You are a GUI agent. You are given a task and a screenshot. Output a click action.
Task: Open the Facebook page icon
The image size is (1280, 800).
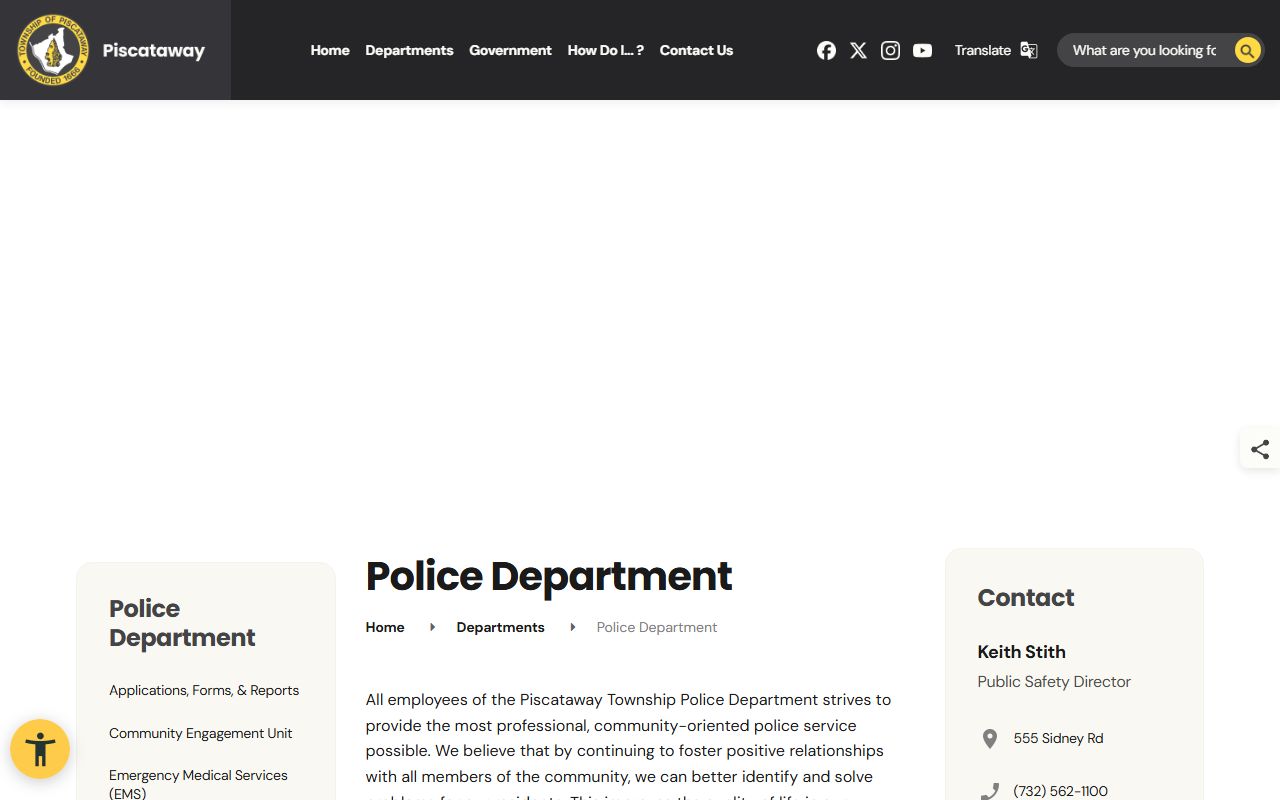click(826, 50)
